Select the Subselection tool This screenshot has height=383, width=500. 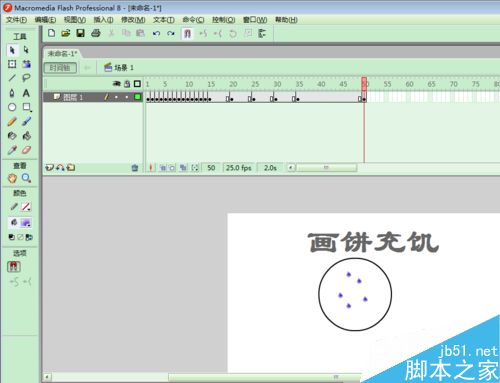click(26, 50)
